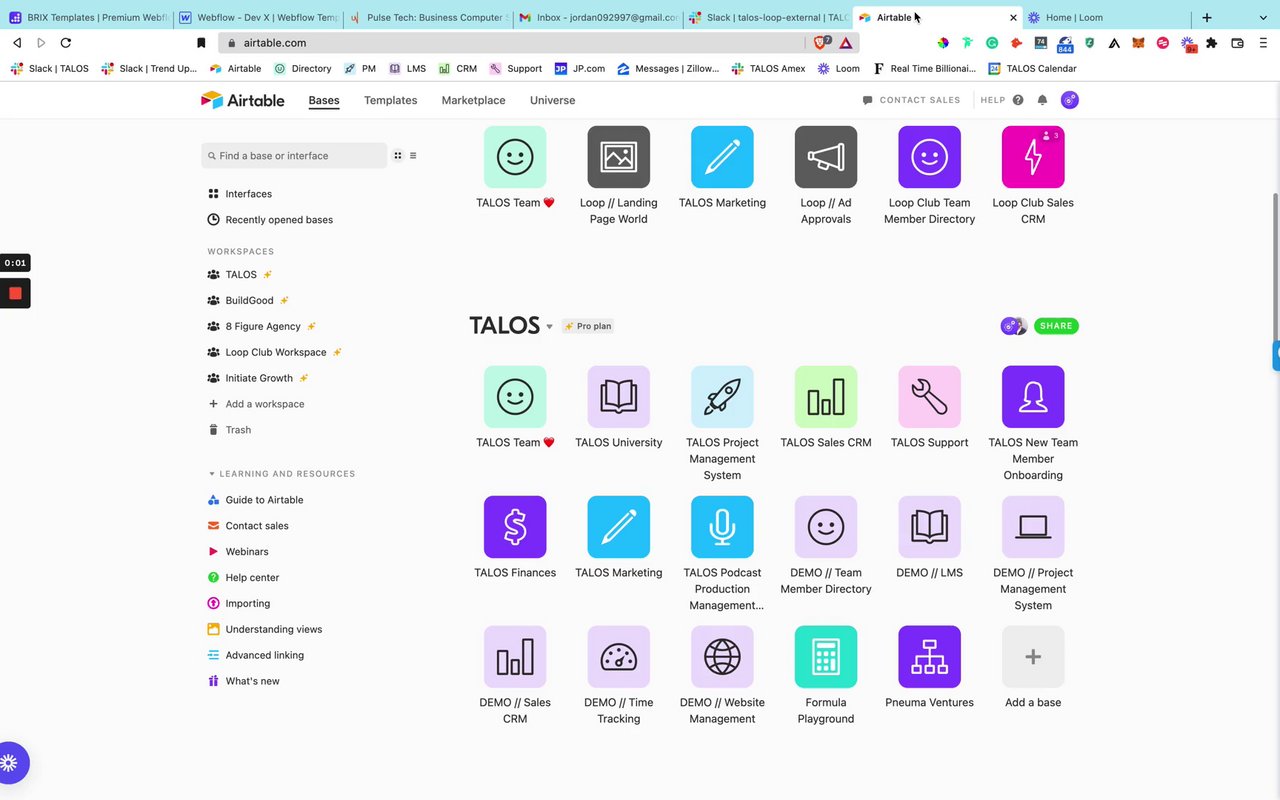Open DEMO // Website Management globe icon
The image size is (1280, 800).
[722, 657]
